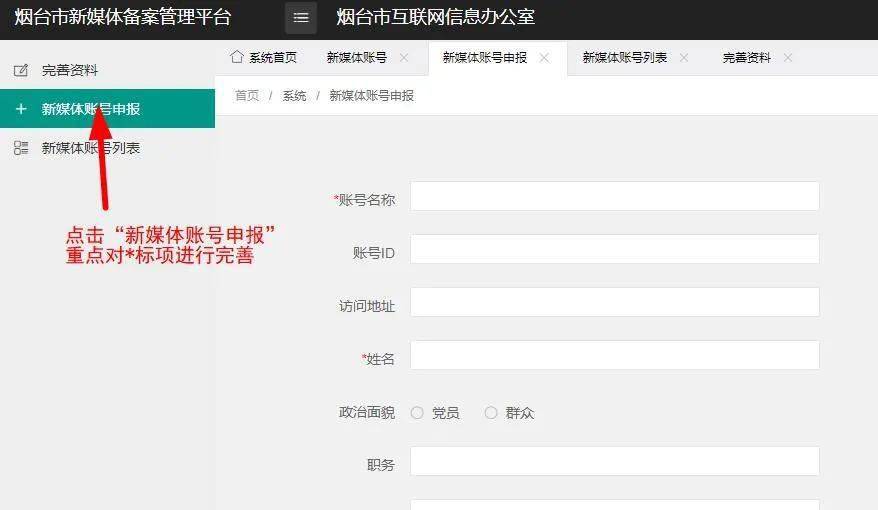Click 首页 in the breadcrumb
Viewport: 878px width, 510px height.
(x=247, y=96)
